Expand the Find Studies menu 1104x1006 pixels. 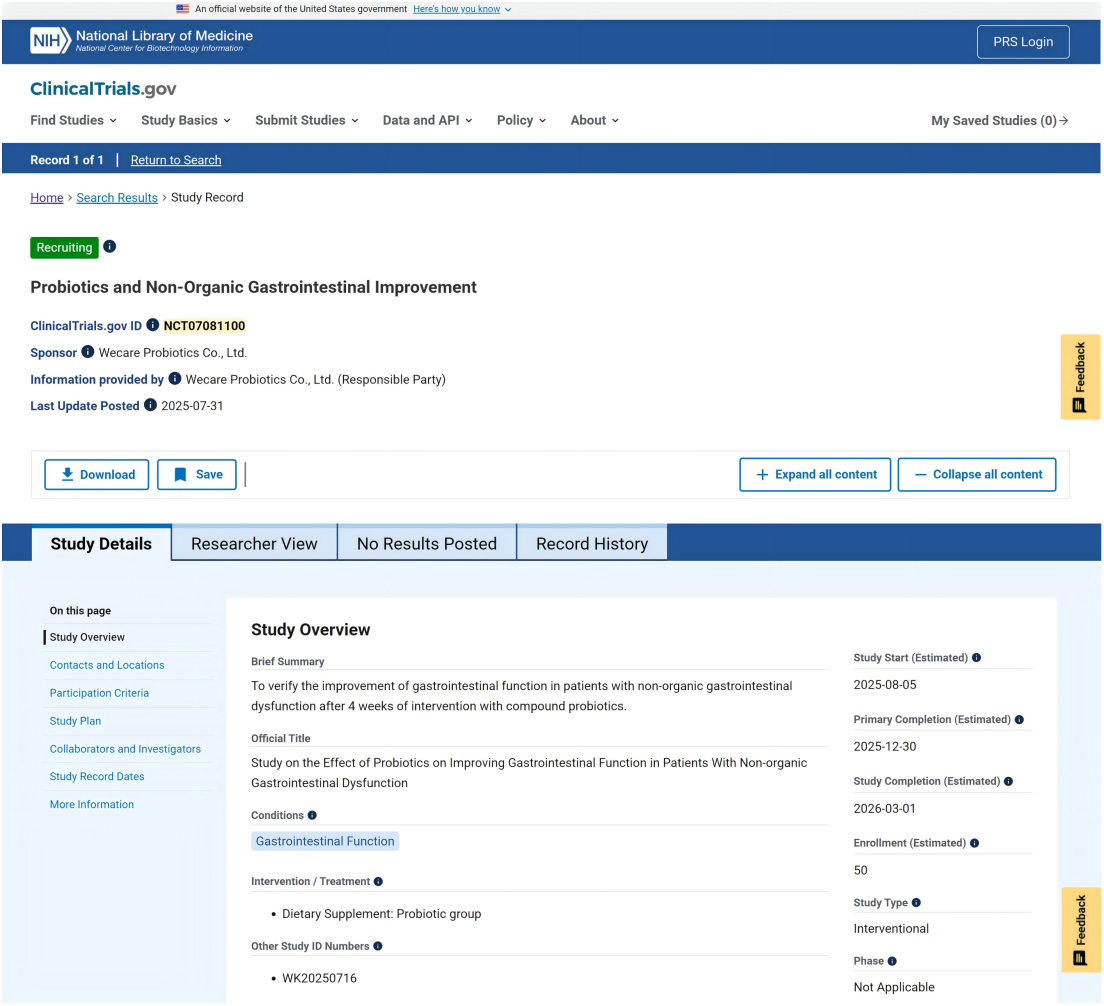coord(73,120)
